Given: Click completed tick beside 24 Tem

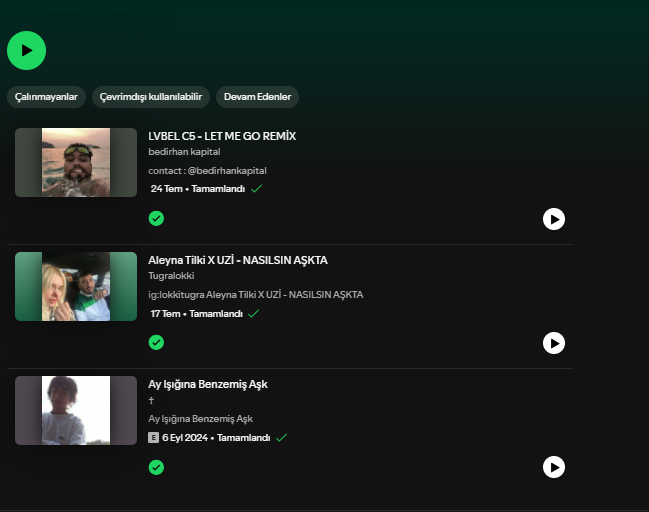Looking at the screenshot, I should click(x=257, y=189).
